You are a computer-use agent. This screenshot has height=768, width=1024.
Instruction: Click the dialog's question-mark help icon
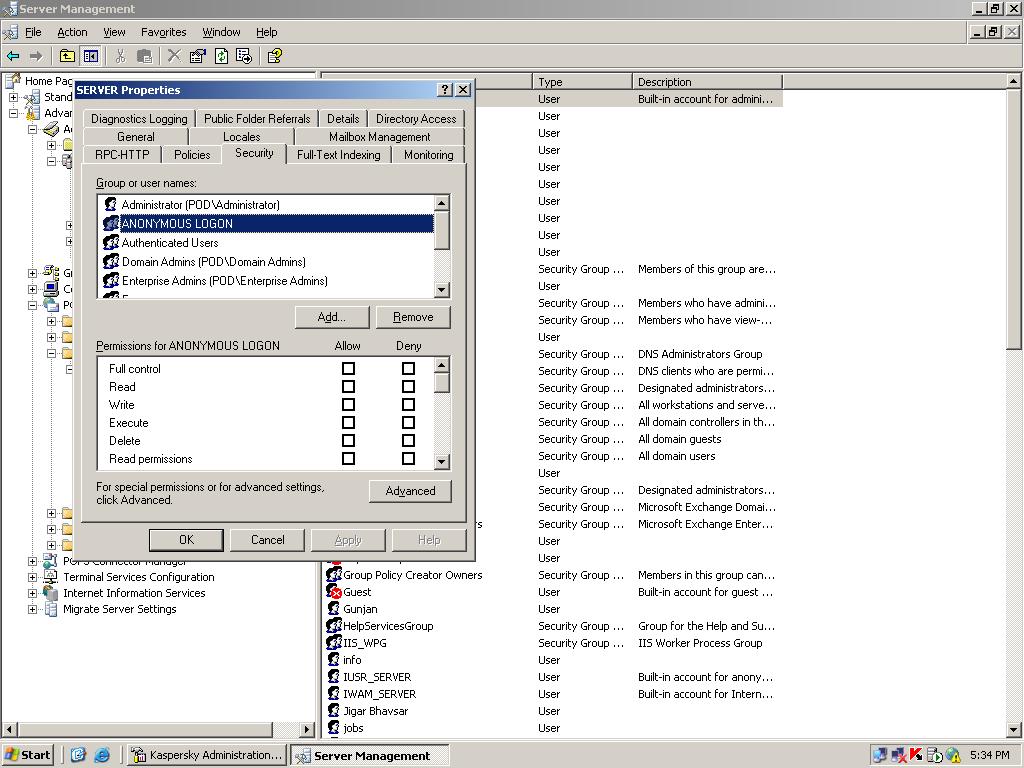(445, 90)
